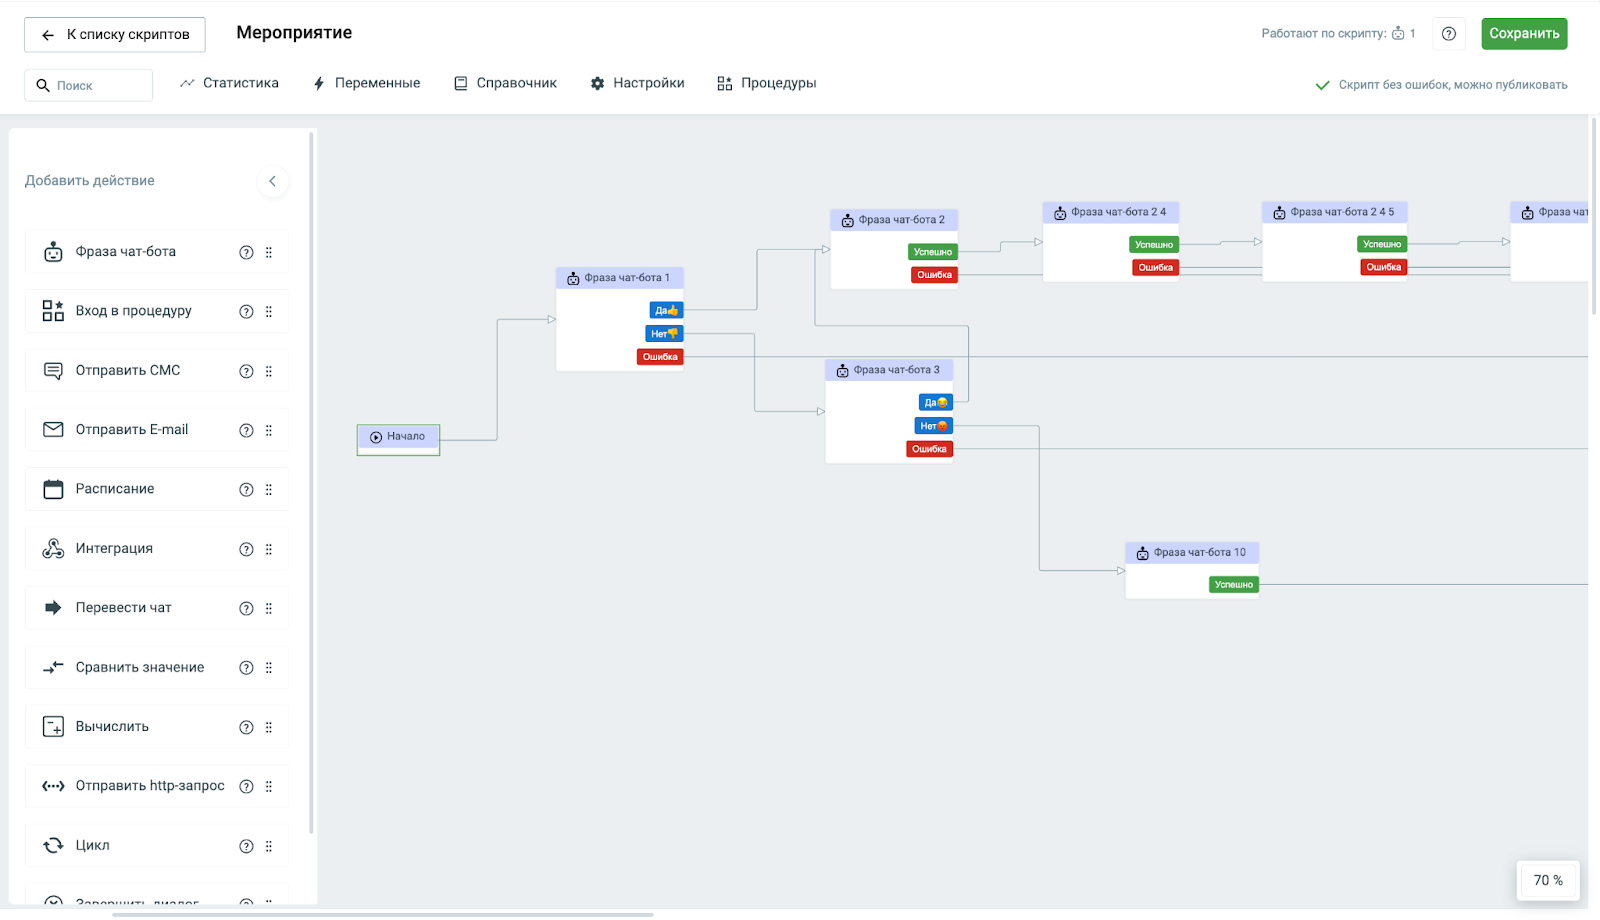Screen dimensions: 1600x920
Task: Select the Расписание calendar icon
Action: [x=53, y=489]
